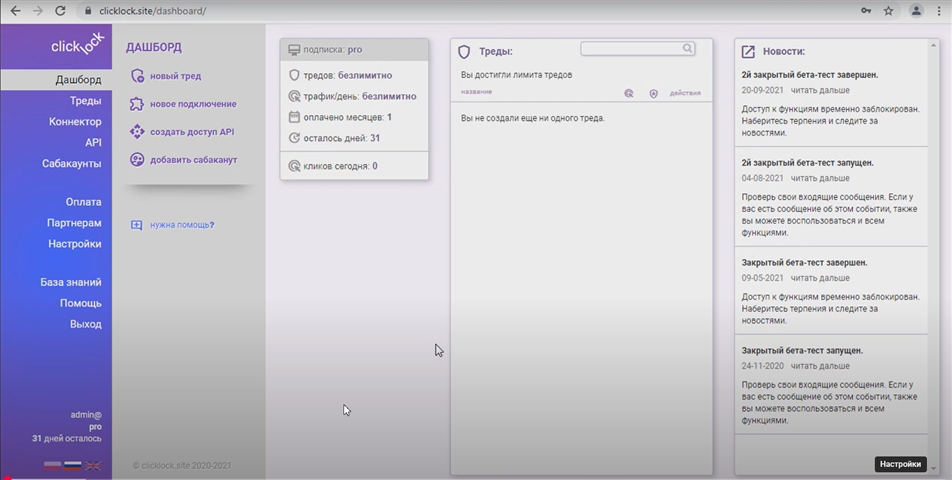Click the external-link icon beside Новости

pyautogui.click(x=747, y=51)
